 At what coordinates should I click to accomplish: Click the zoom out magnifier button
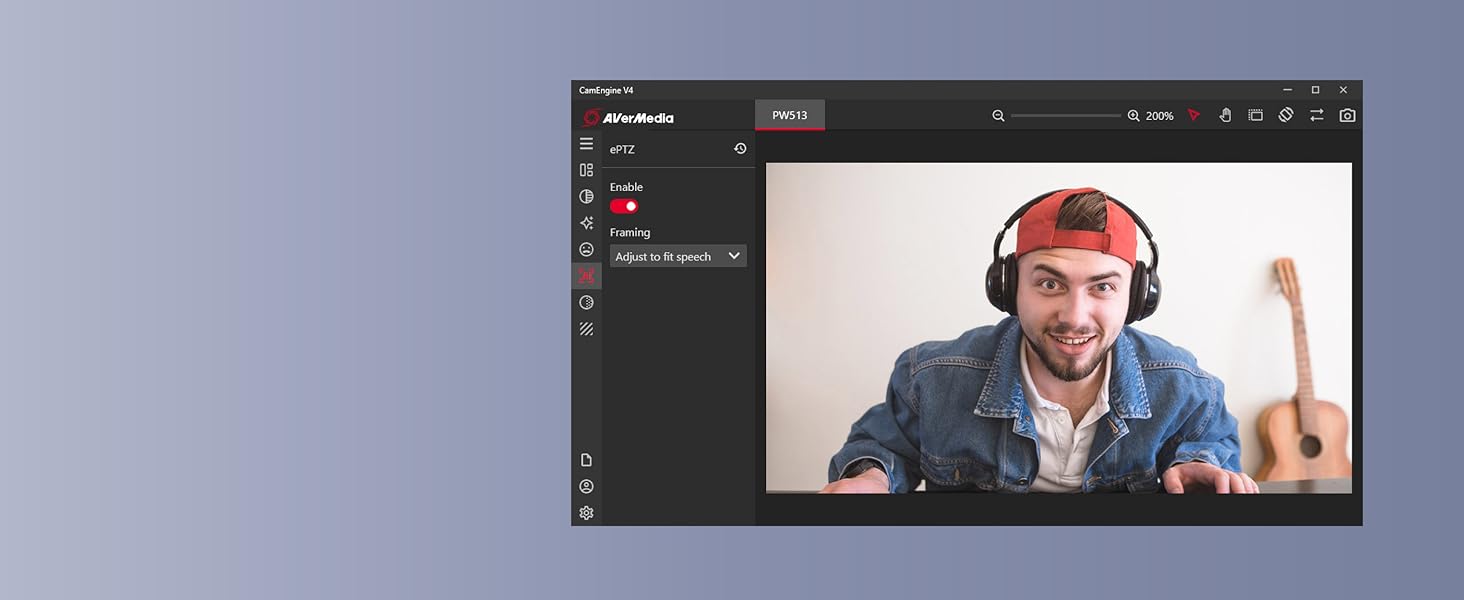click(x=998, y=116)
